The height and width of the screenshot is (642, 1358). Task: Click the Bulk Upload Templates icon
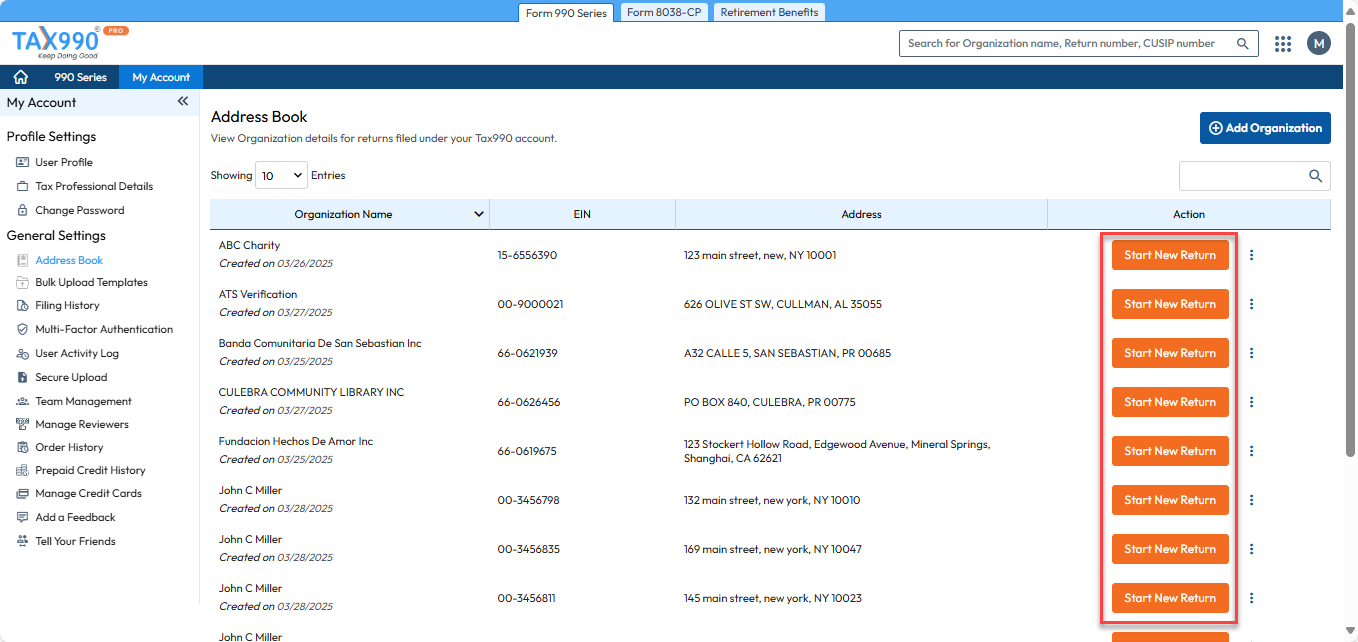[22, 282]
